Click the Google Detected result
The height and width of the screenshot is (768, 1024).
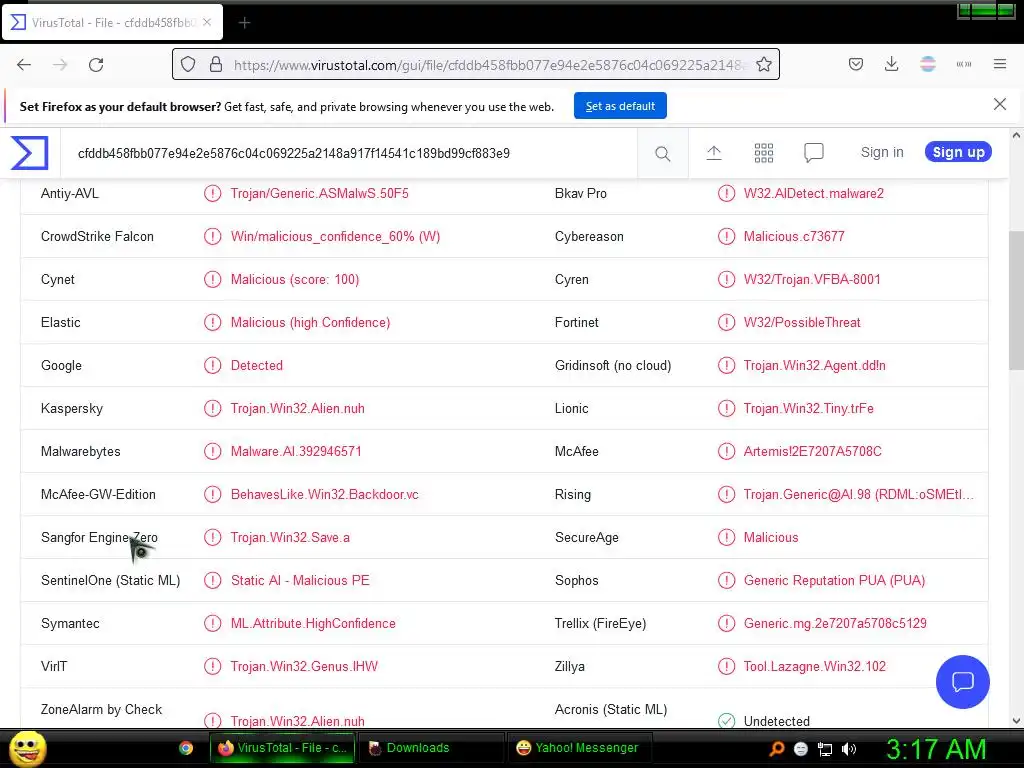pos(257,366)
